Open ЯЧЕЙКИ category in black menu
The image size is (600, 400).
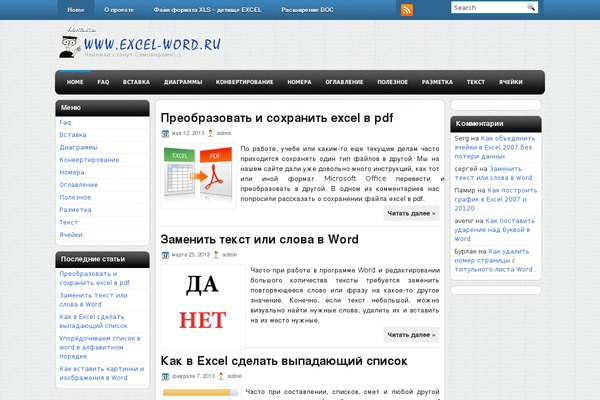510,82
